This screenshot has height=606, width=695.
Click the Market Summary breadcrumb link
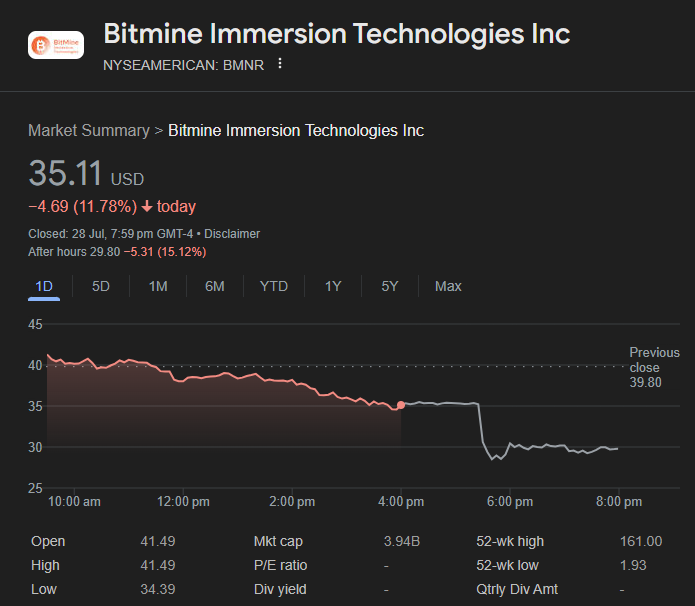tap(88, 131)
